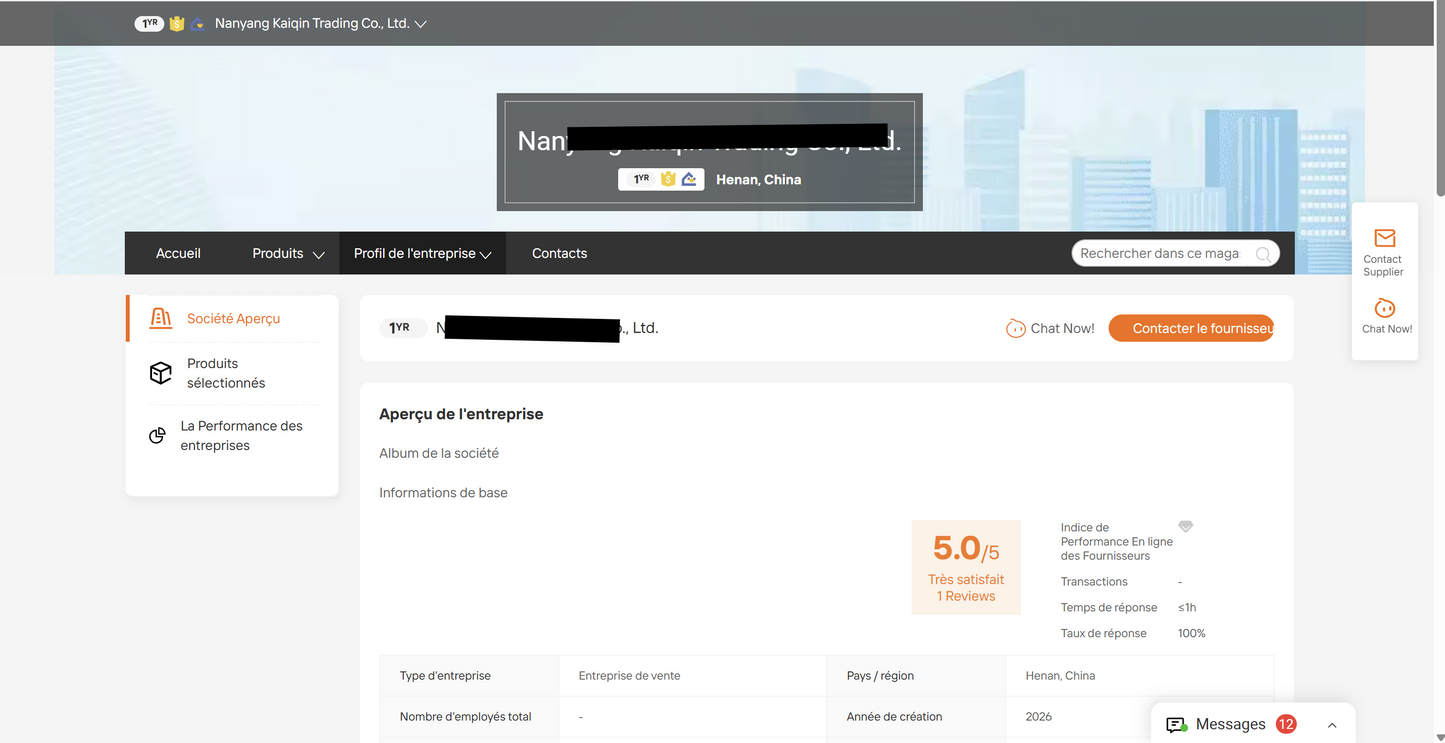
Task: Click the Pays / région table cell
Action: coord(916,676)
